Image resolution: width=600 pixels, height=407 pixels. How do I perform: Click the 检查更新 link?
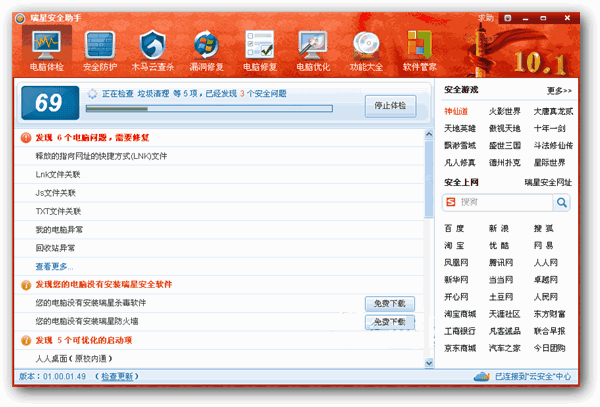click(117, 377)
